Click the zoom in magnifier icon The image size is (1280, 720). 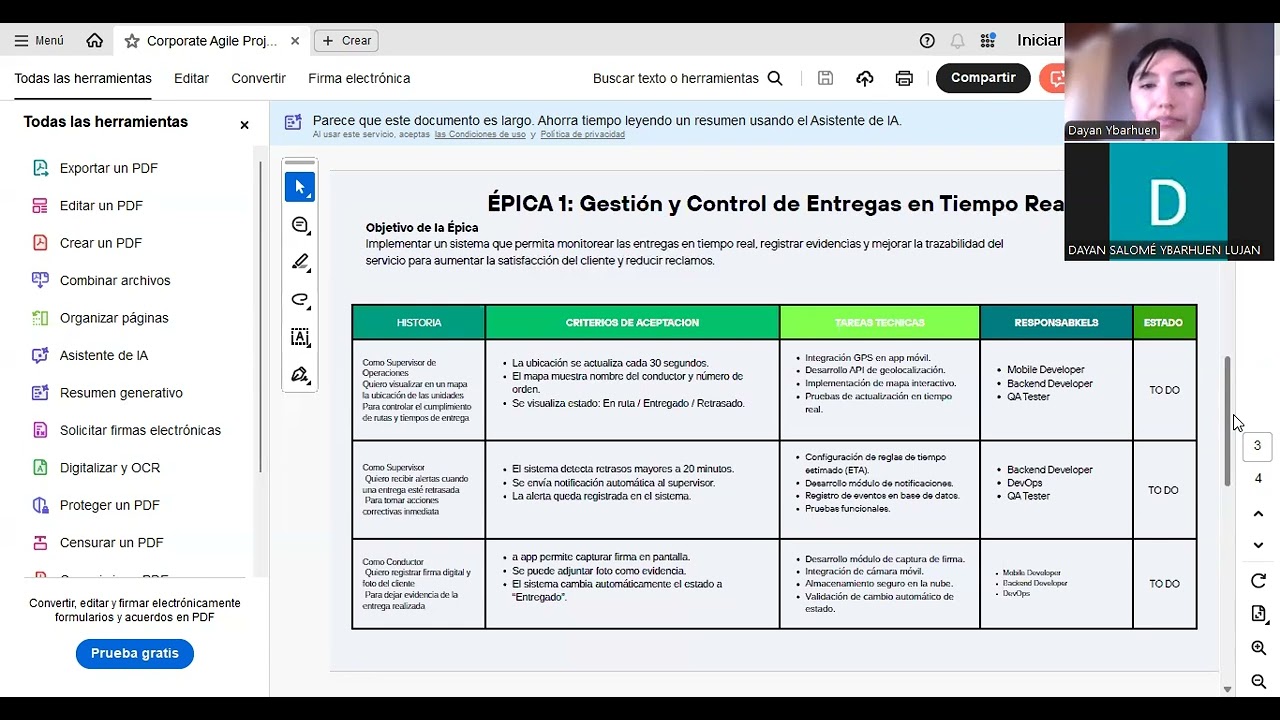point(1258,648)
